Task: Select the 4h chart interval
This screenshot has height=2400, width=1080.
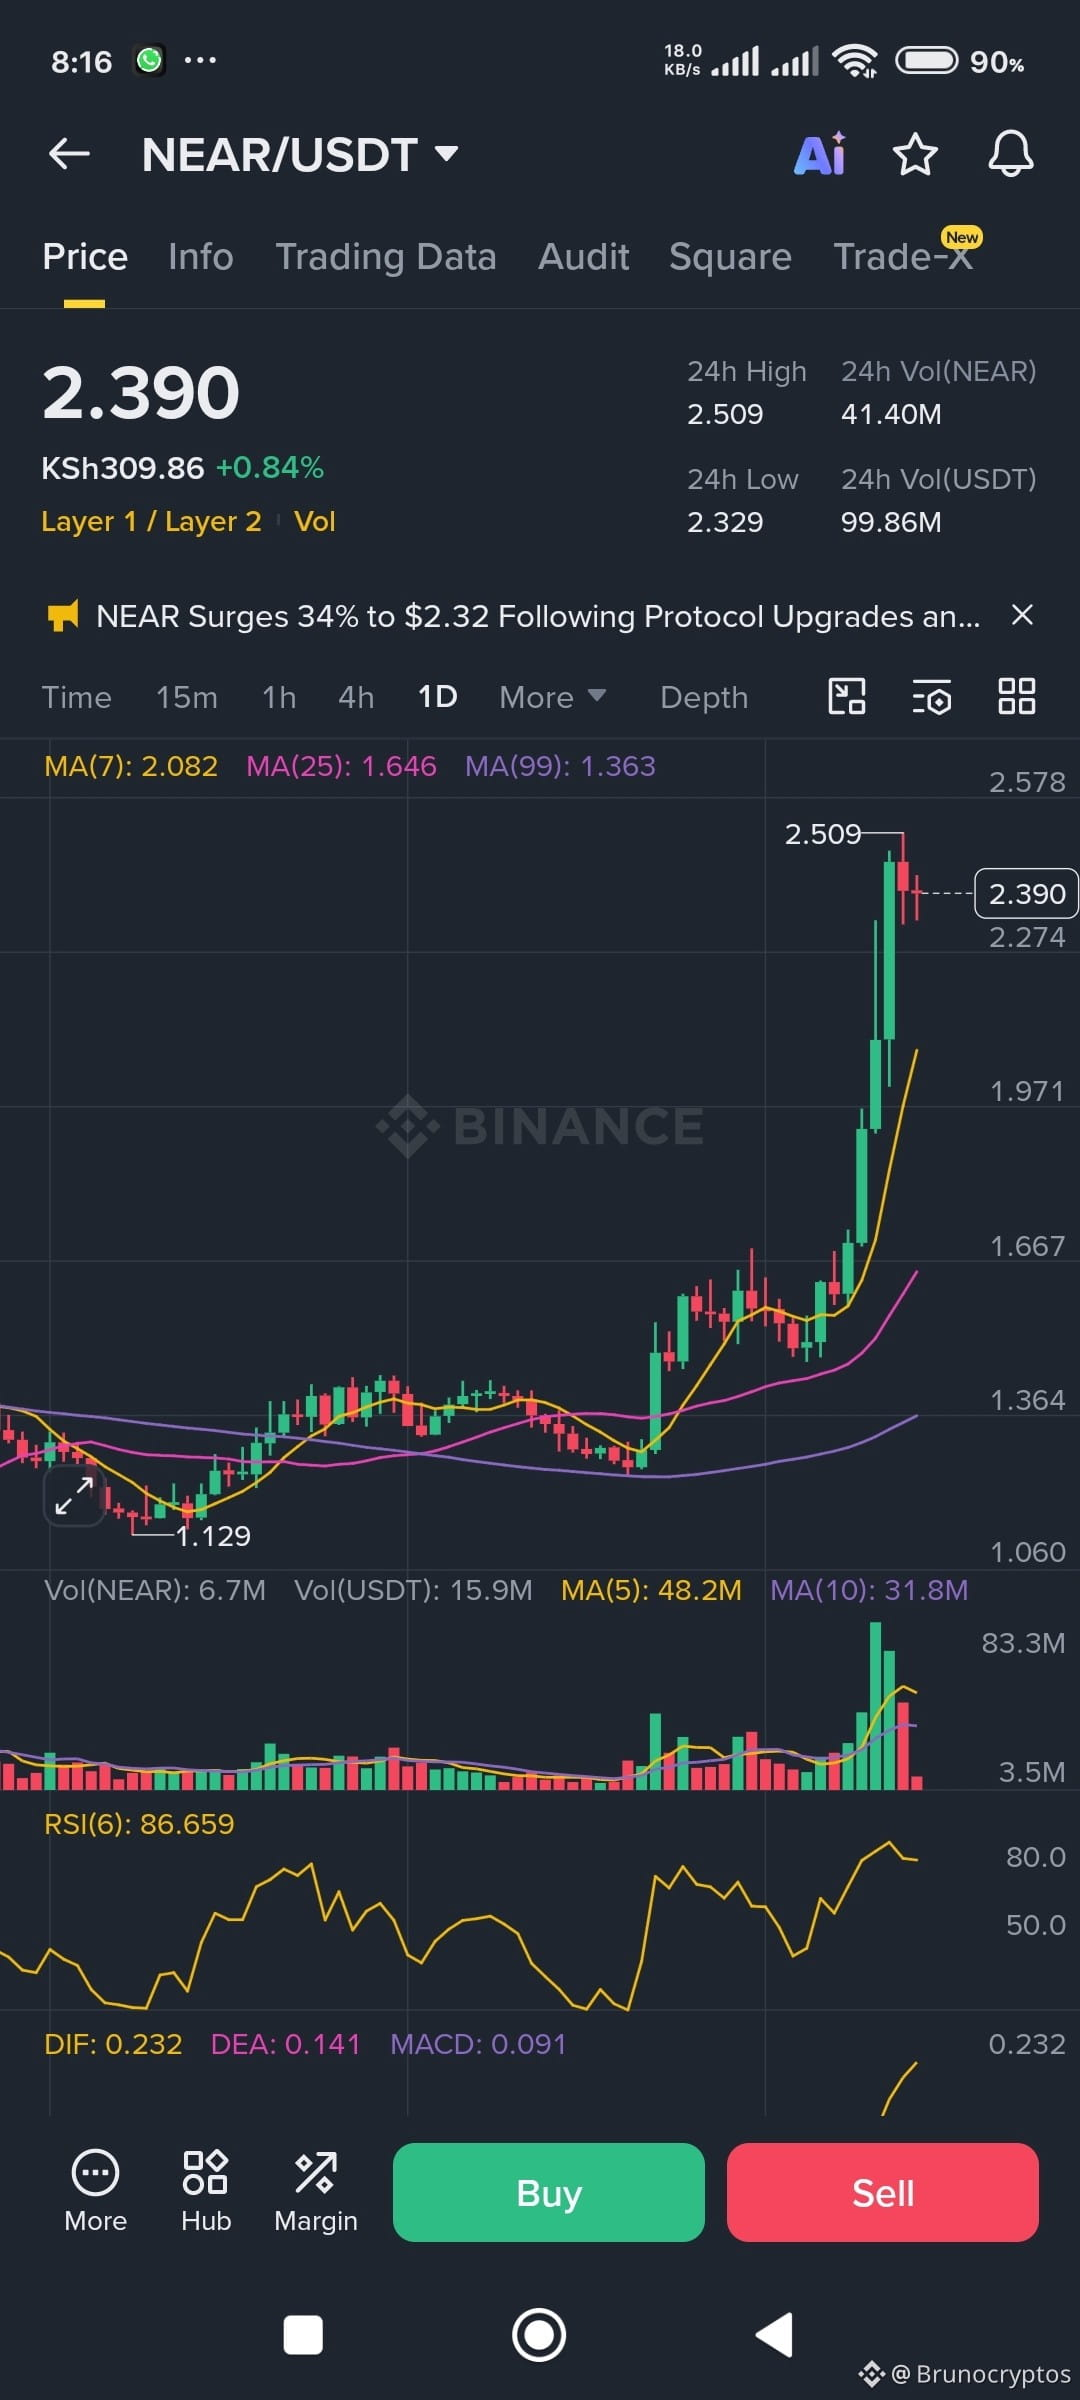Action: pos(356,697)
